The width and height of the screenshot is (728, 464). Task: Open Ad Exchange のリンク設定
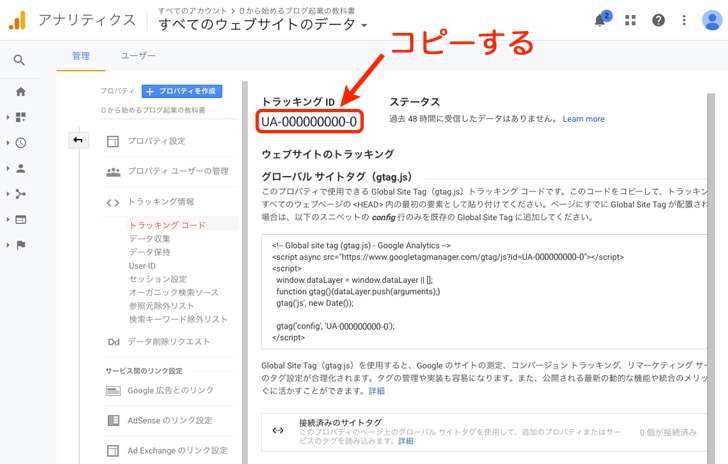click(177, 451)
